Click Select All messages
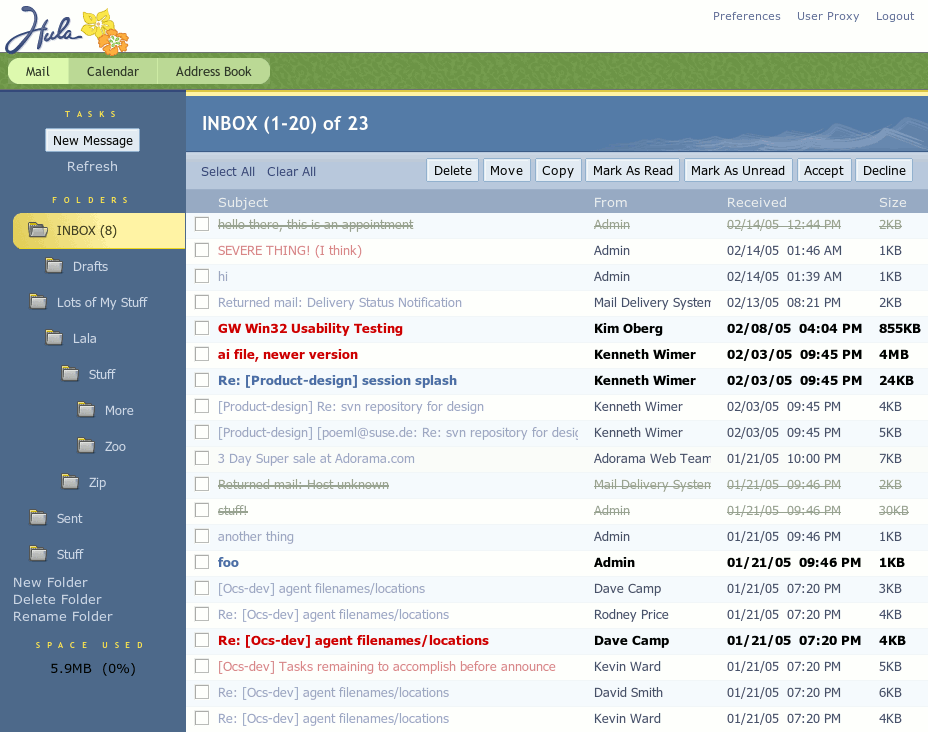 click(x=228, y=172)
